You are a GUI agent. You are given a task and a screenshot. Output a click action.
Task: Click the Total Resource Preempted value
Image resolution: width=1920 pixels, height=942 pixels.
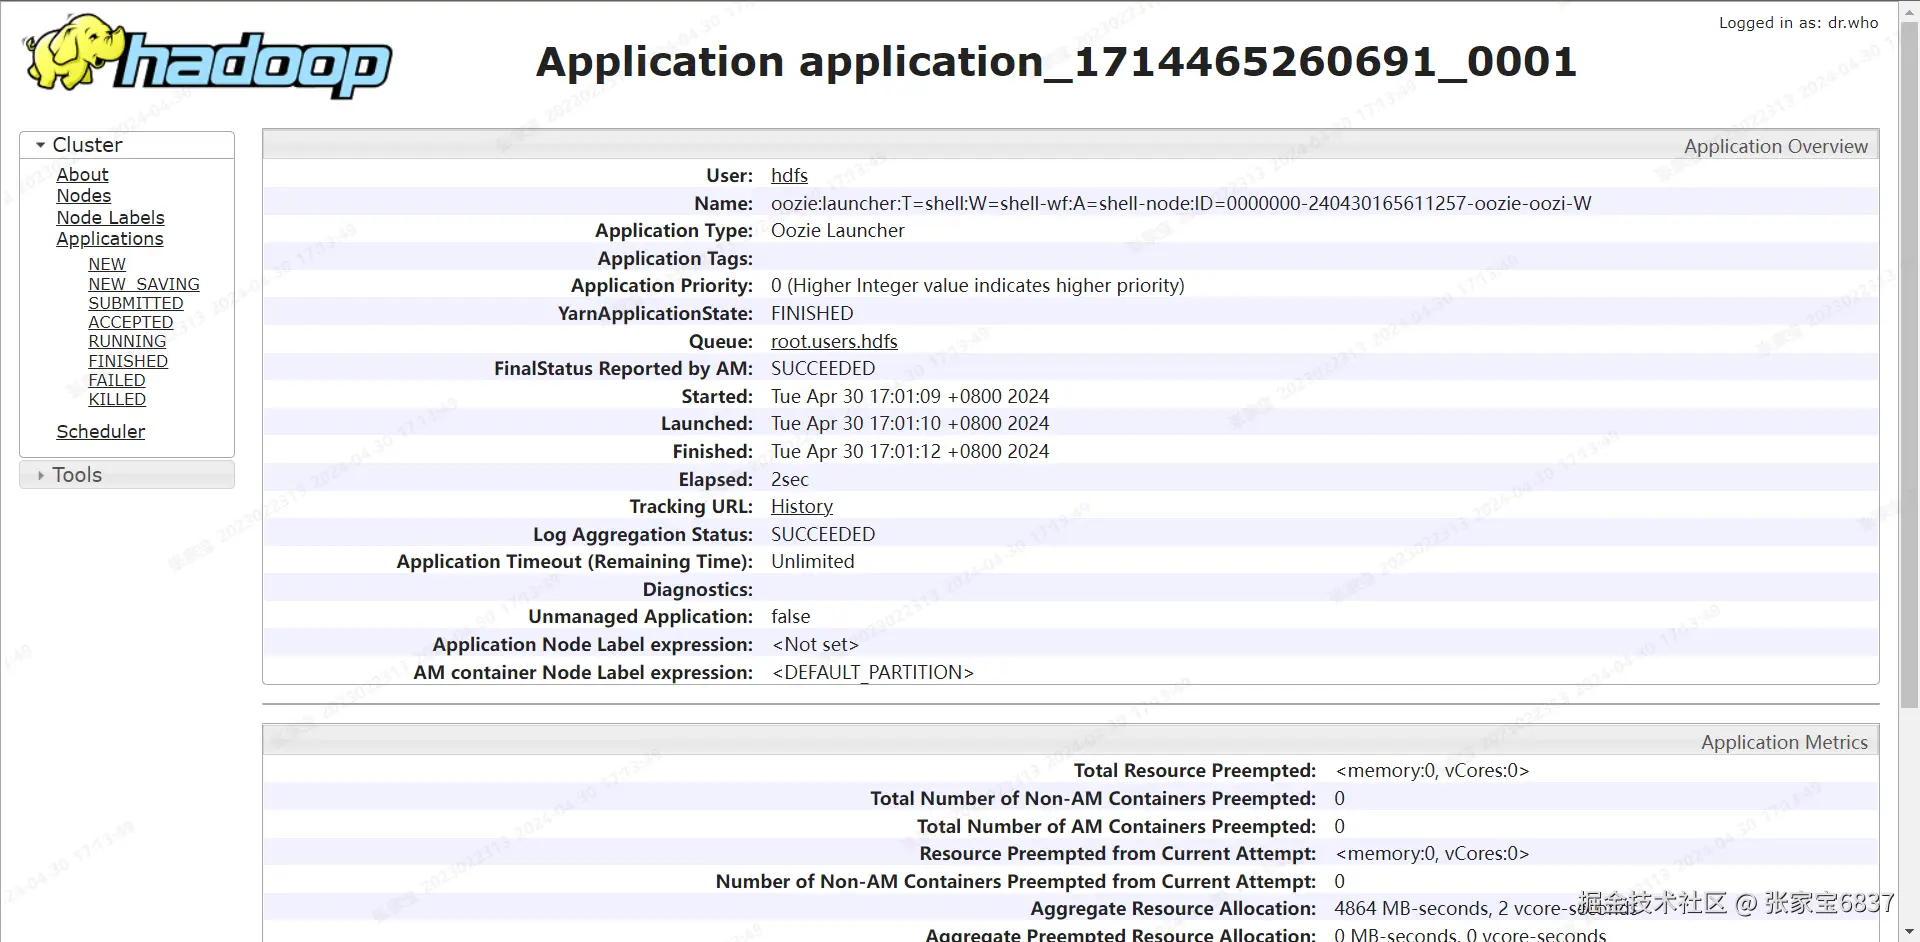[1432, 771]
